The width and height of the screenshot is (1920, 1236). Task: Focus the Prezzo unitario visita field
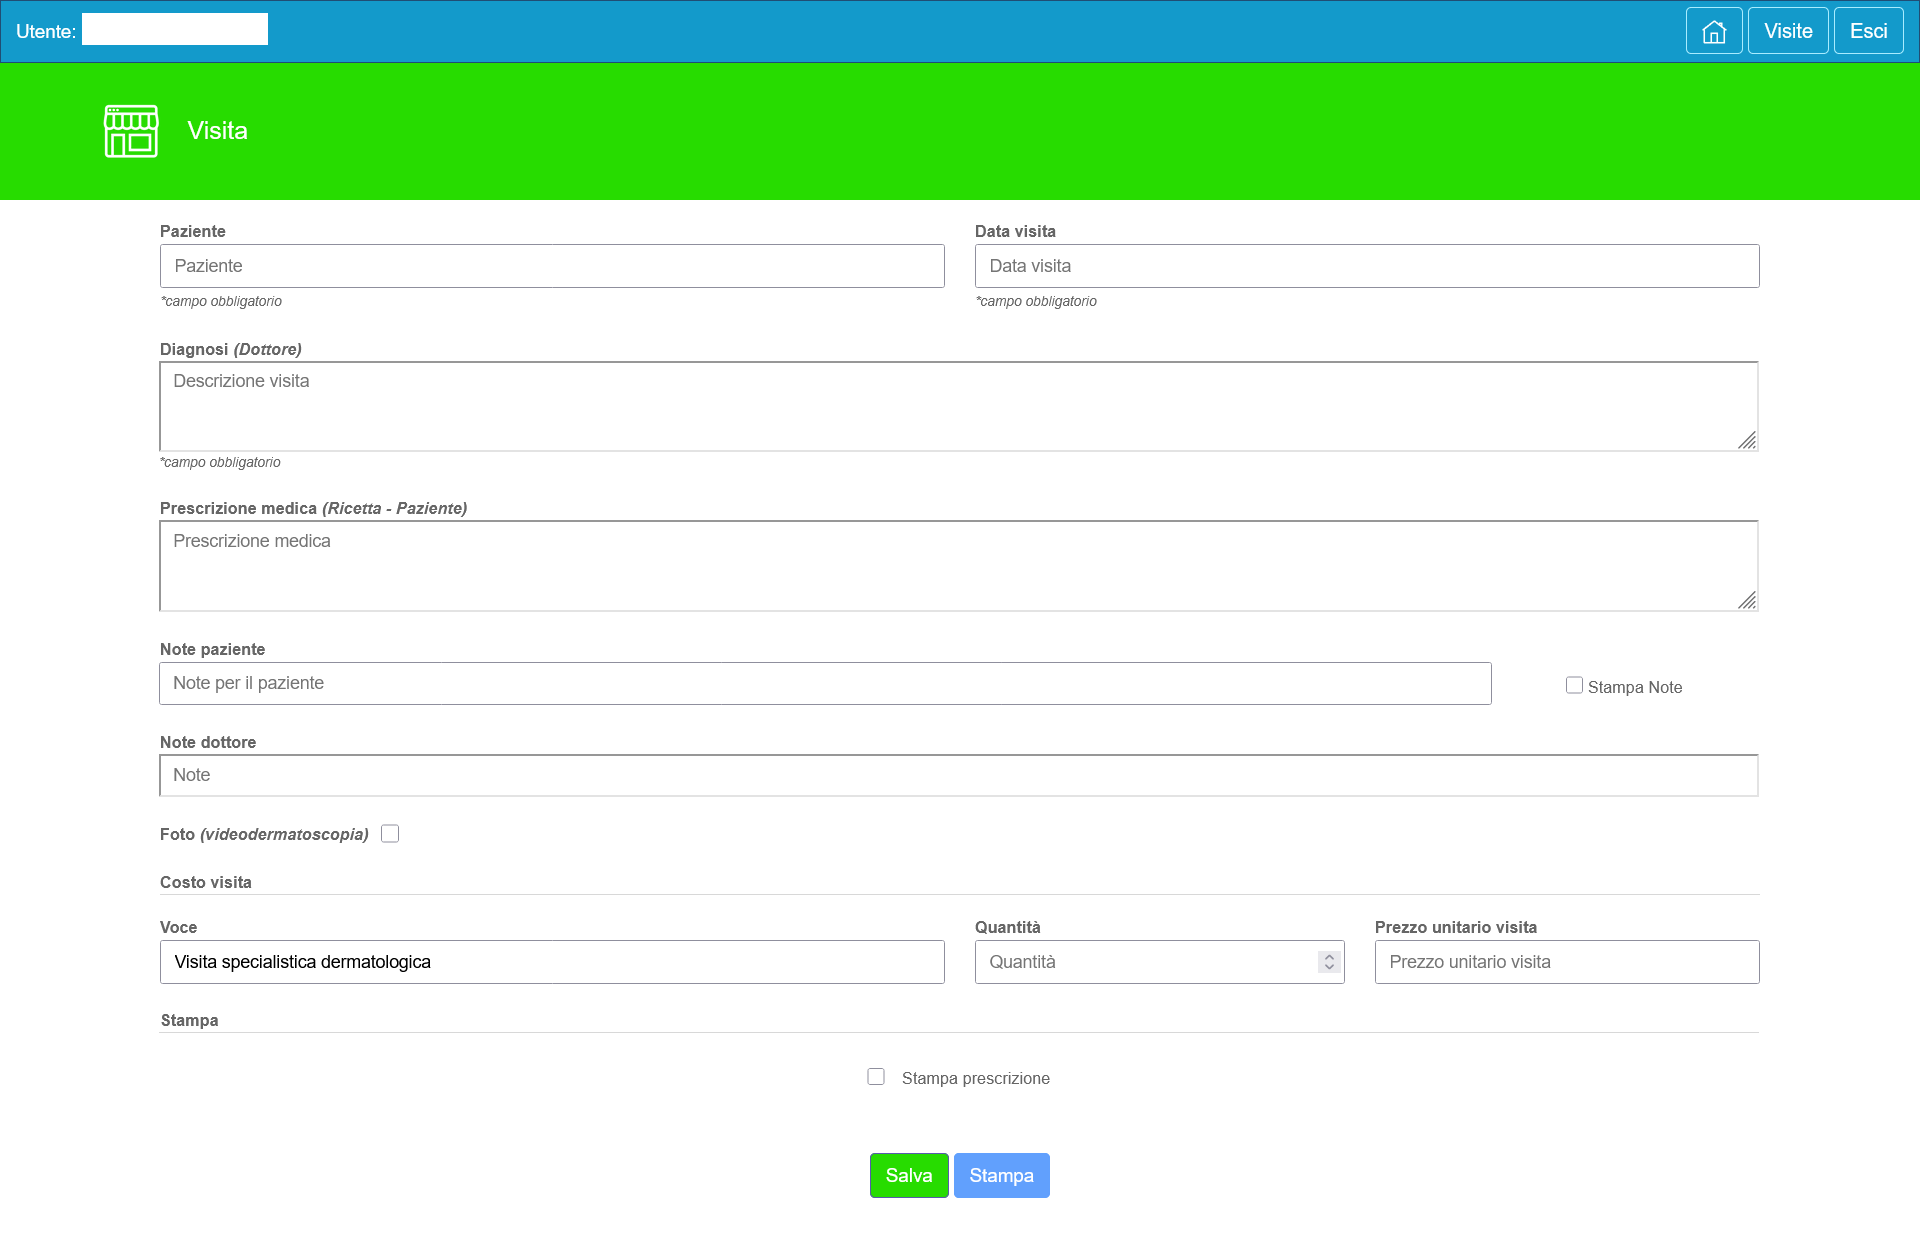(x=1566, y=962)
